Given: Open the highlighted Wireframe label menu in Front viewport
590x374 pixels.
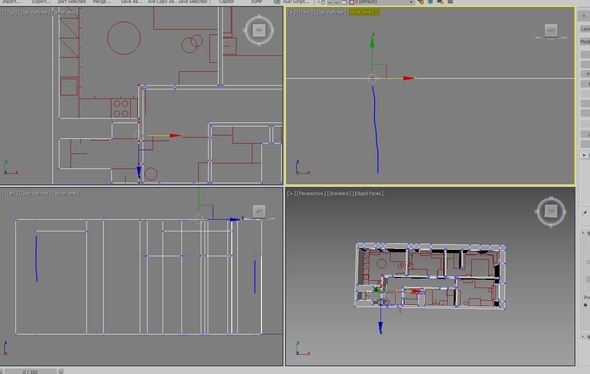Looking at the screenshot, I should tap(363, 12).
